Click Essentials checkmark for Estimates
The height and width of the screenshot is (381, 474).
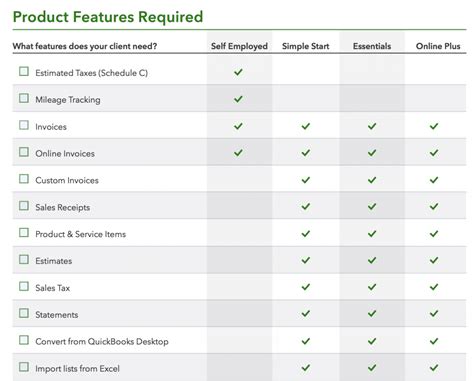pyautogui.click(x=372, y=260)
